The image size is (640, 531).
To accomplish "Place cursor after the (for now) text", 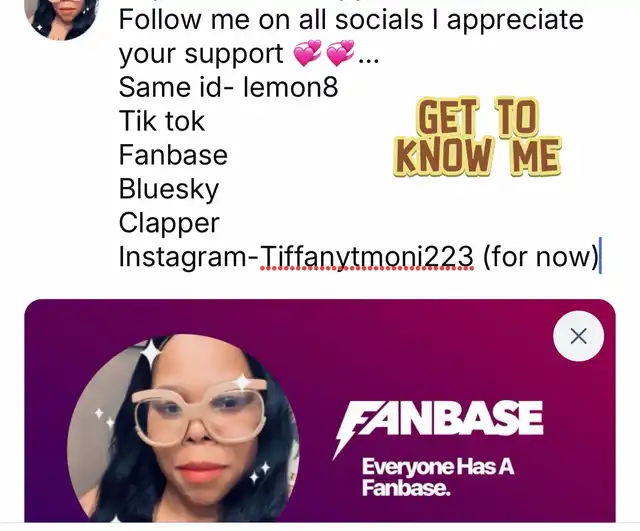I will click(x=599, y=256).
